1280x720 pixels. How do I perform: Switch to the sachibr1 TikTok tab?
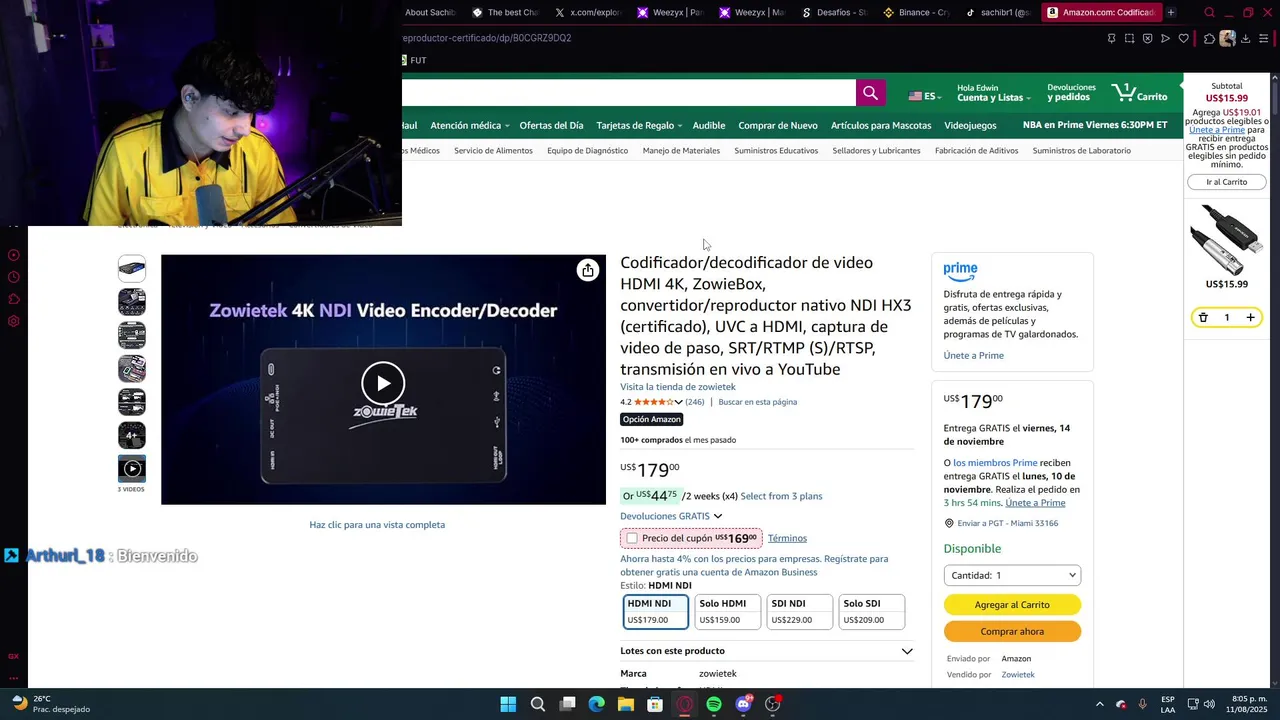pyautogui.click(x=998, y=13)
